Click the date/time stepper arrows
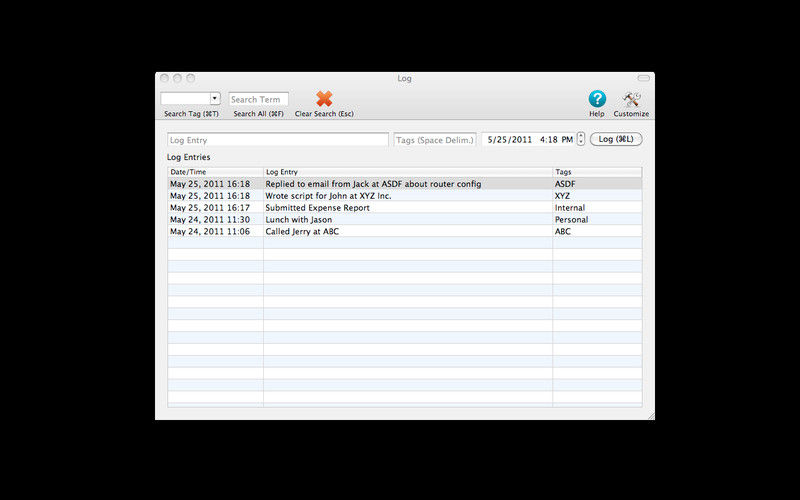800x500 pixels. pos(581,139)
